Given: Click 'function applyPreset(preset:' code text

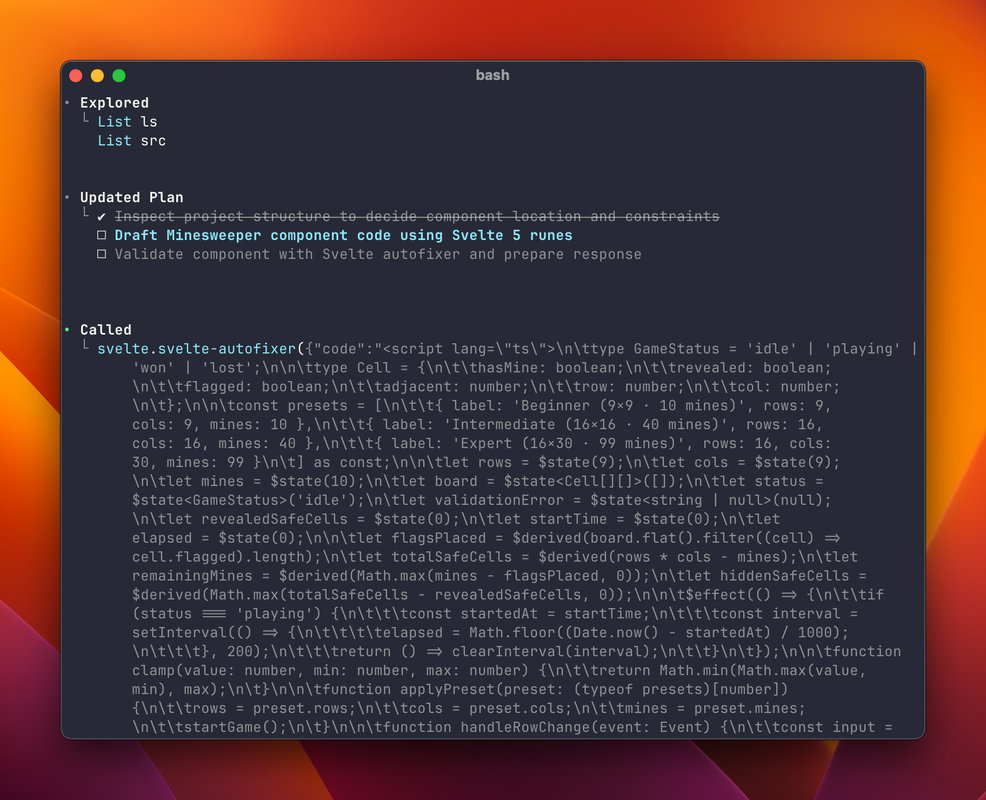Looking at the screenshot, I should [x=443, y=689].
